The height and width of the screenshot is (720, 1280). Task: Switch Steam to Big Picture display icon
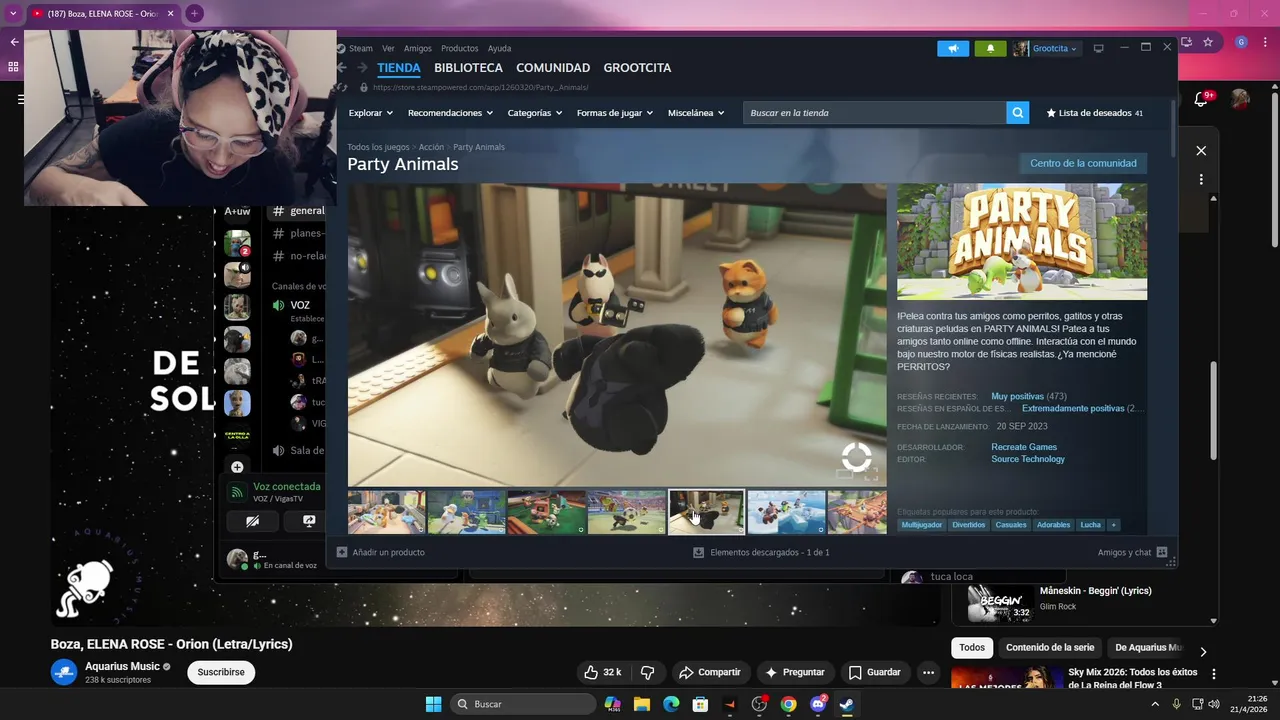pyautogui.click(x=1098, y=48)
